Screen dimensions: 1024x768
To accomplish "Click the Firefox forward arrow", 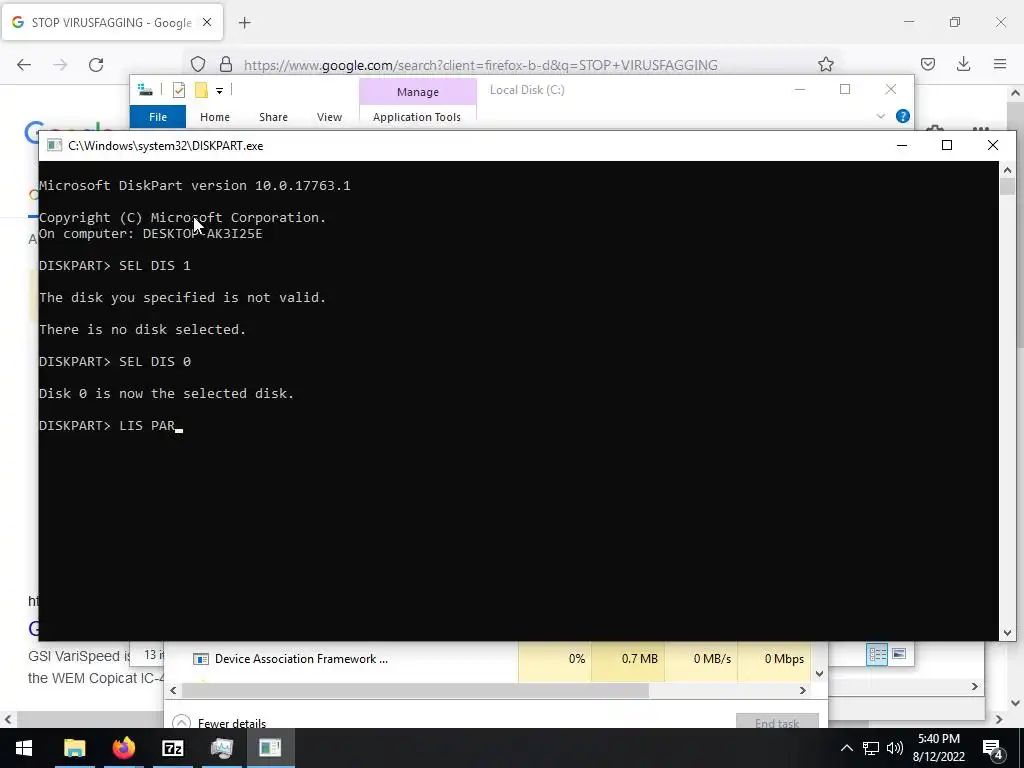I will tap(60, 64).
